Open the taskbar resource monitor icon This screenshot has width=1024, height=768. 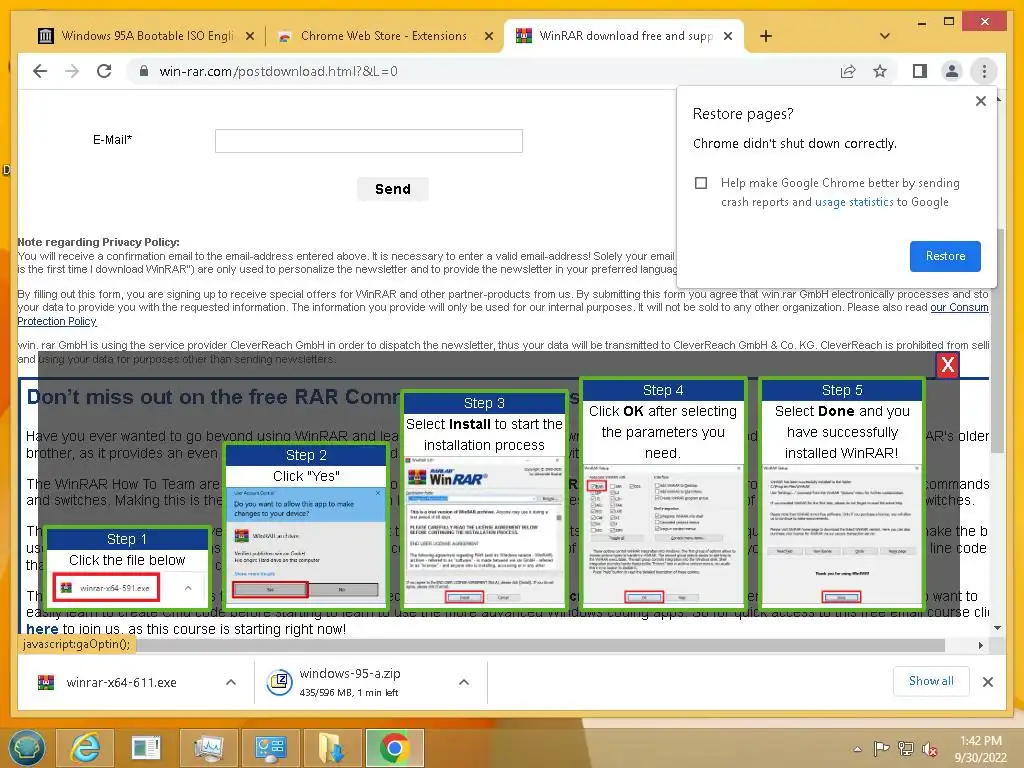[208, 748]
